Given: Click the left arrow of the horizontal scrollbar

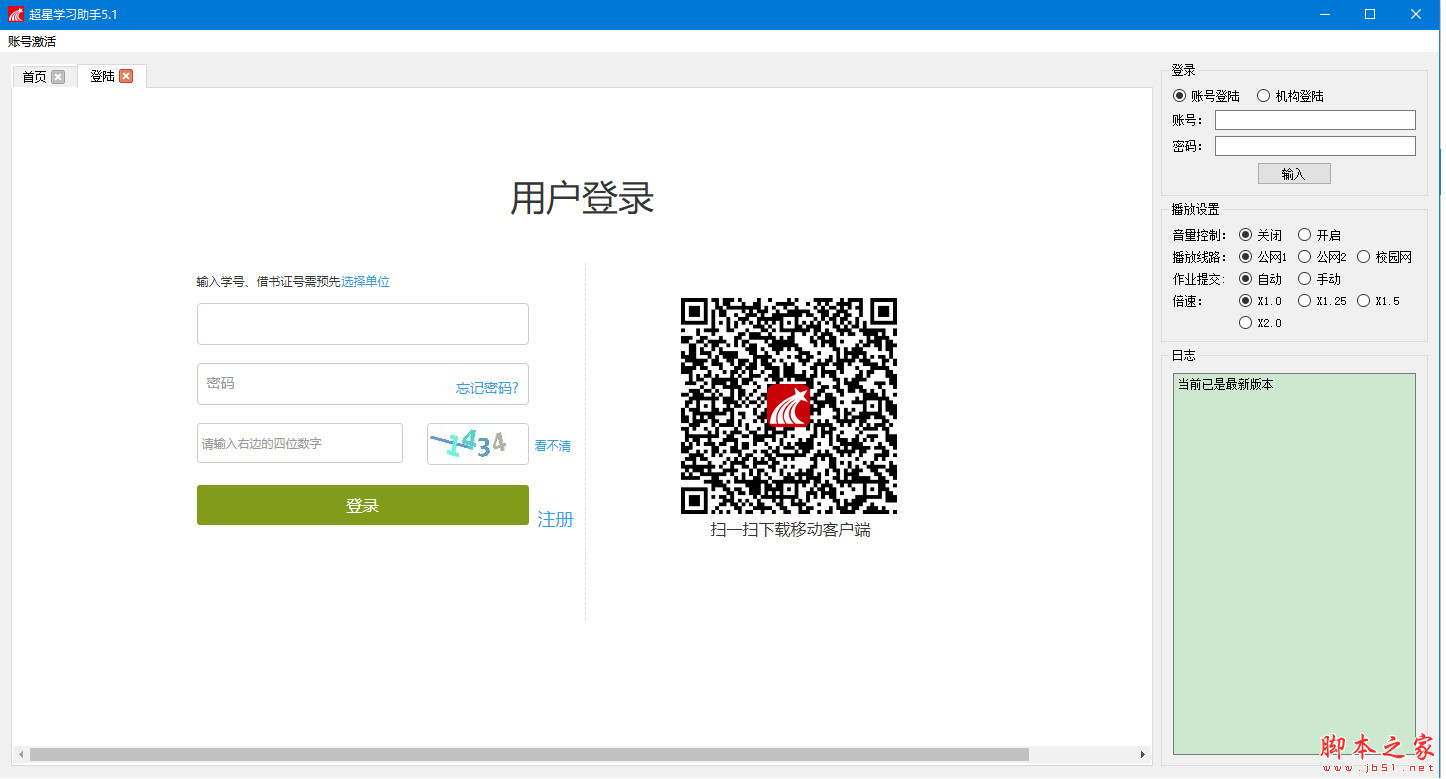Looking at the screenshot, I should [x=20, y=754].
